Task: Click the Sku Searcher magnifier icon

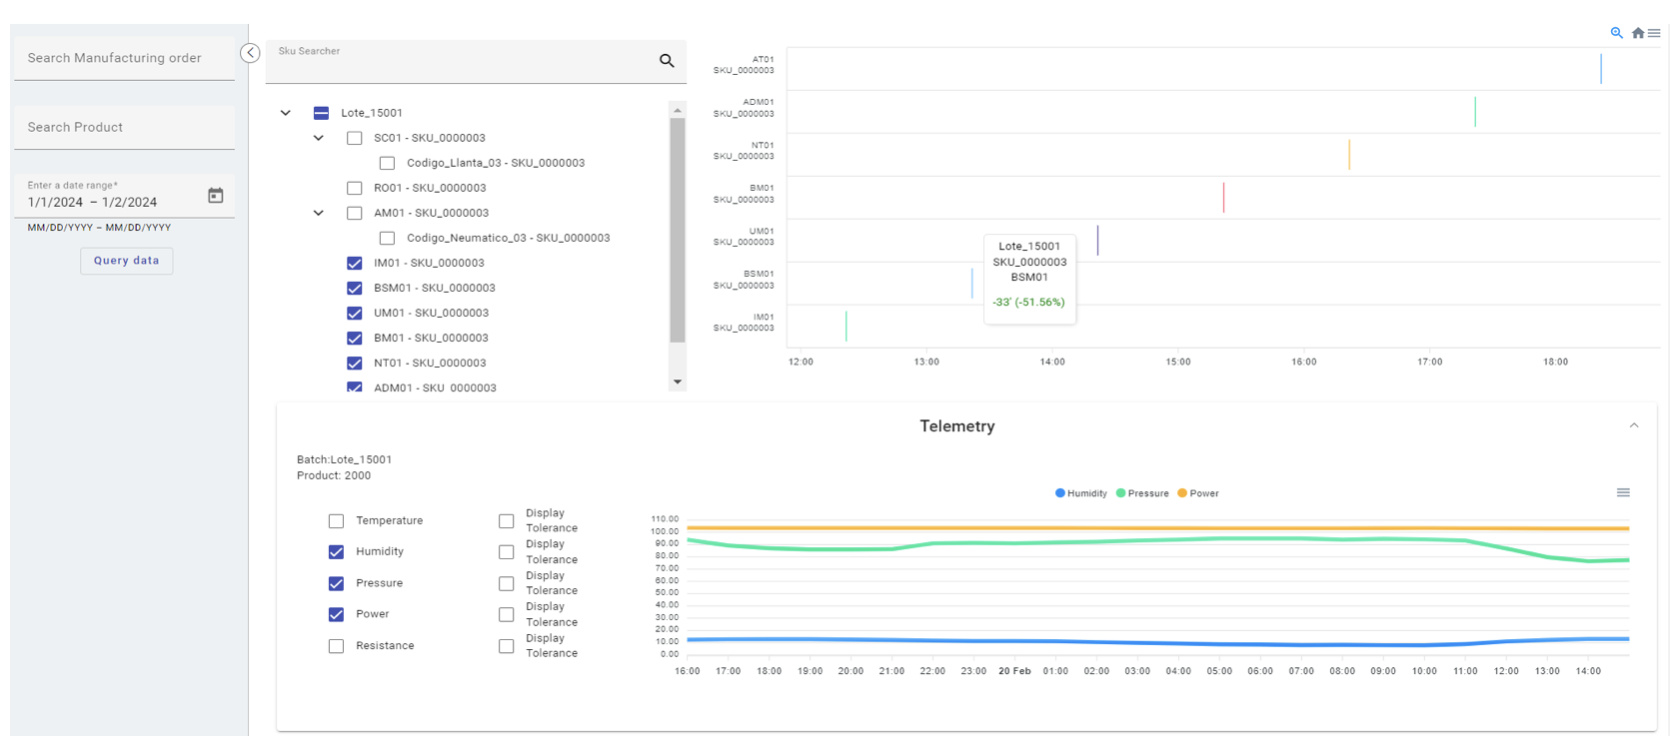Action: tap(666, 61)
